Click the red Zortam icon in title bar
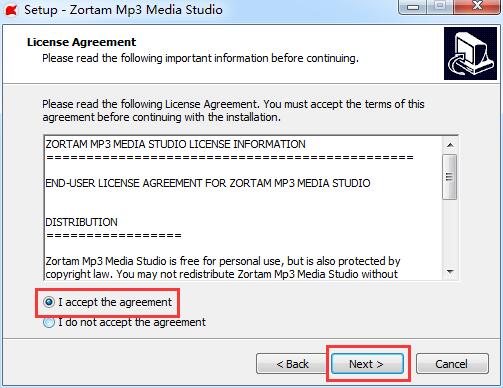 (x=11, y=10)
